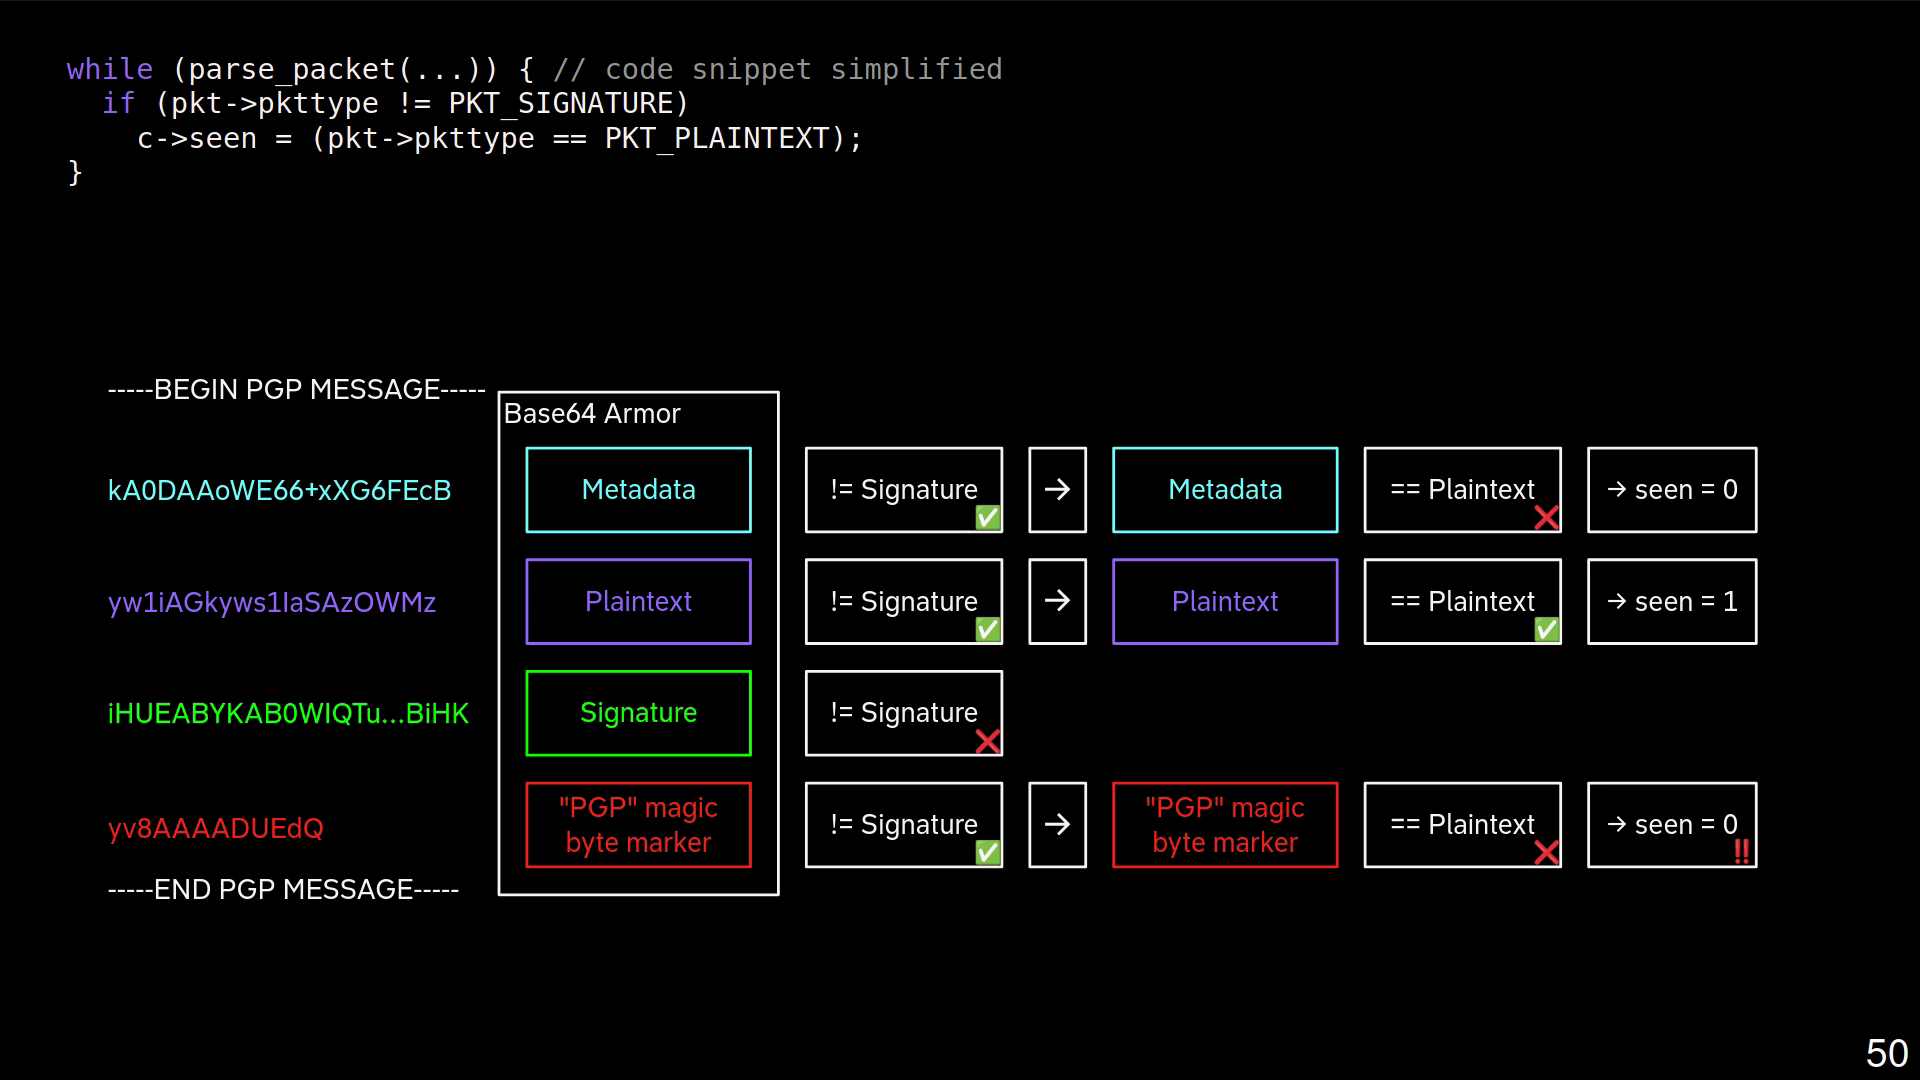Click the arrow box in the Plaintext row
Screen dimensions: 1920x1080
(x=1057, y=601)
